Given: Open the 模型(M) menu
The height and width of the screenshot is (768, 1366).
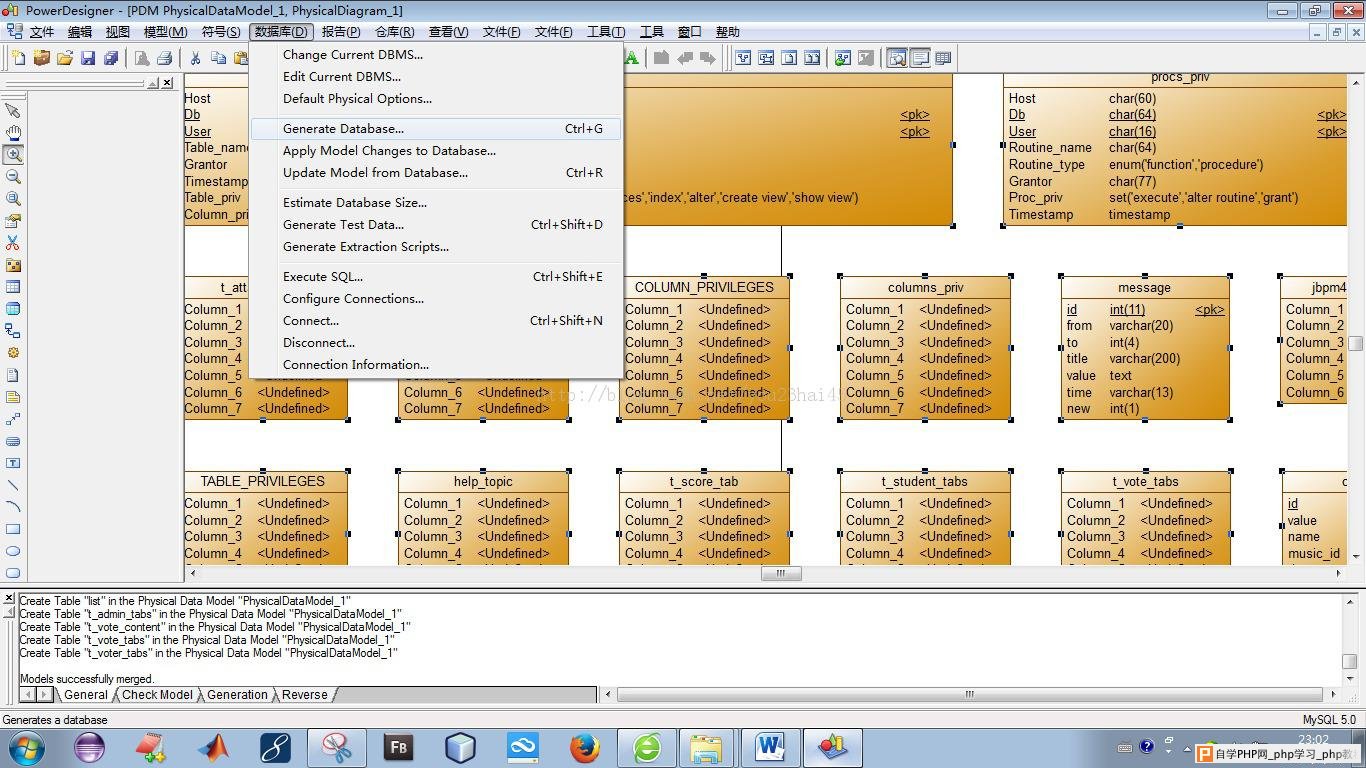Looking at the screenshot, I should pyautogui.click(x=165, y=32).
